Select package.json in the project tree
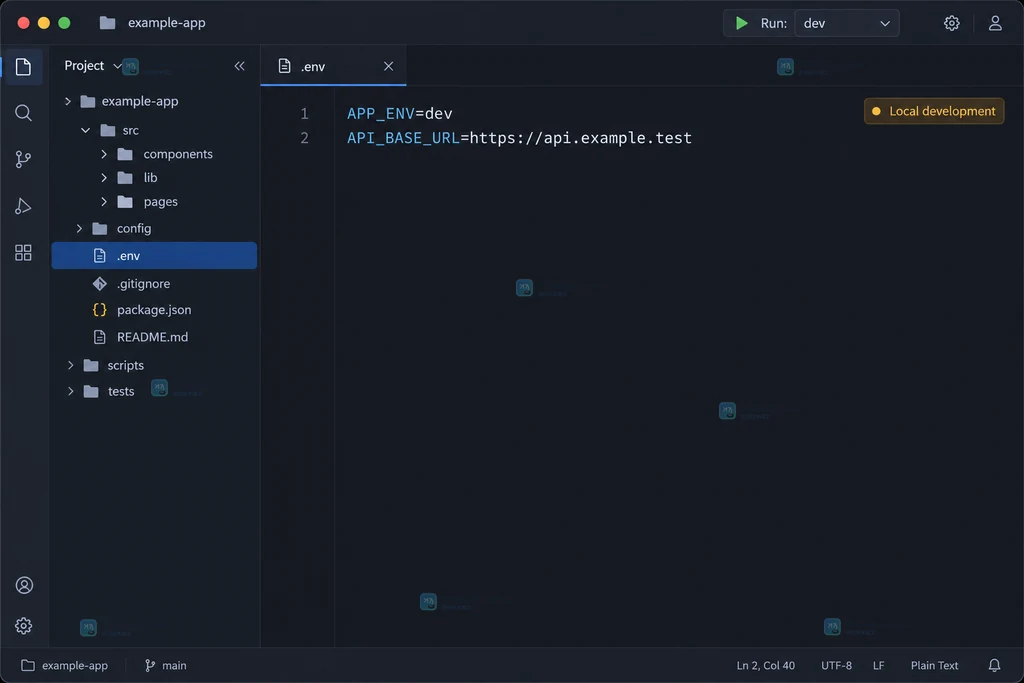1024x683 pixels. point(154,310)
